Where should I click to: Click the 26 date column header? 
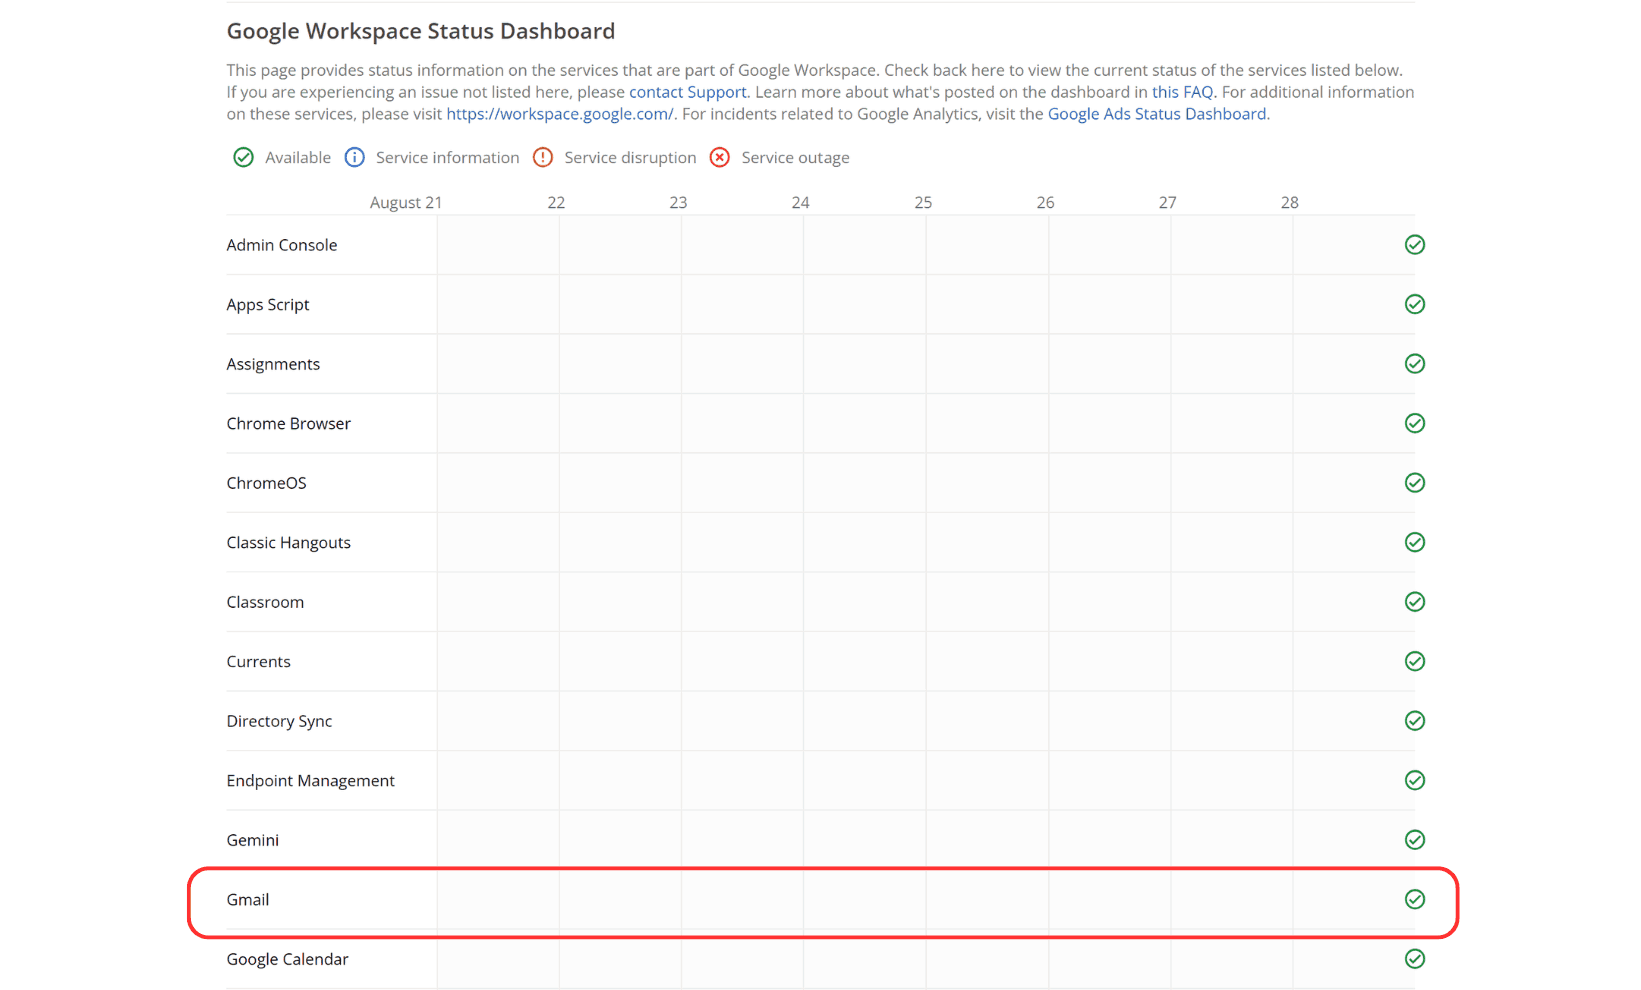[1045, 202]
